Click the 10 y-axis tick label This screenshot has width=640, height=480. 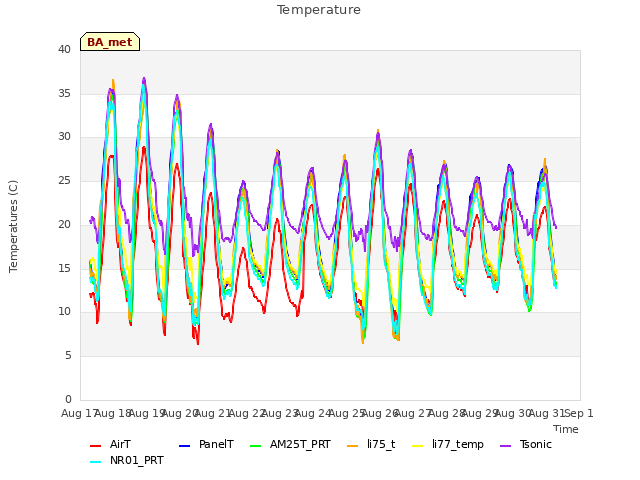pyautogui.click(x=64, y=312)
